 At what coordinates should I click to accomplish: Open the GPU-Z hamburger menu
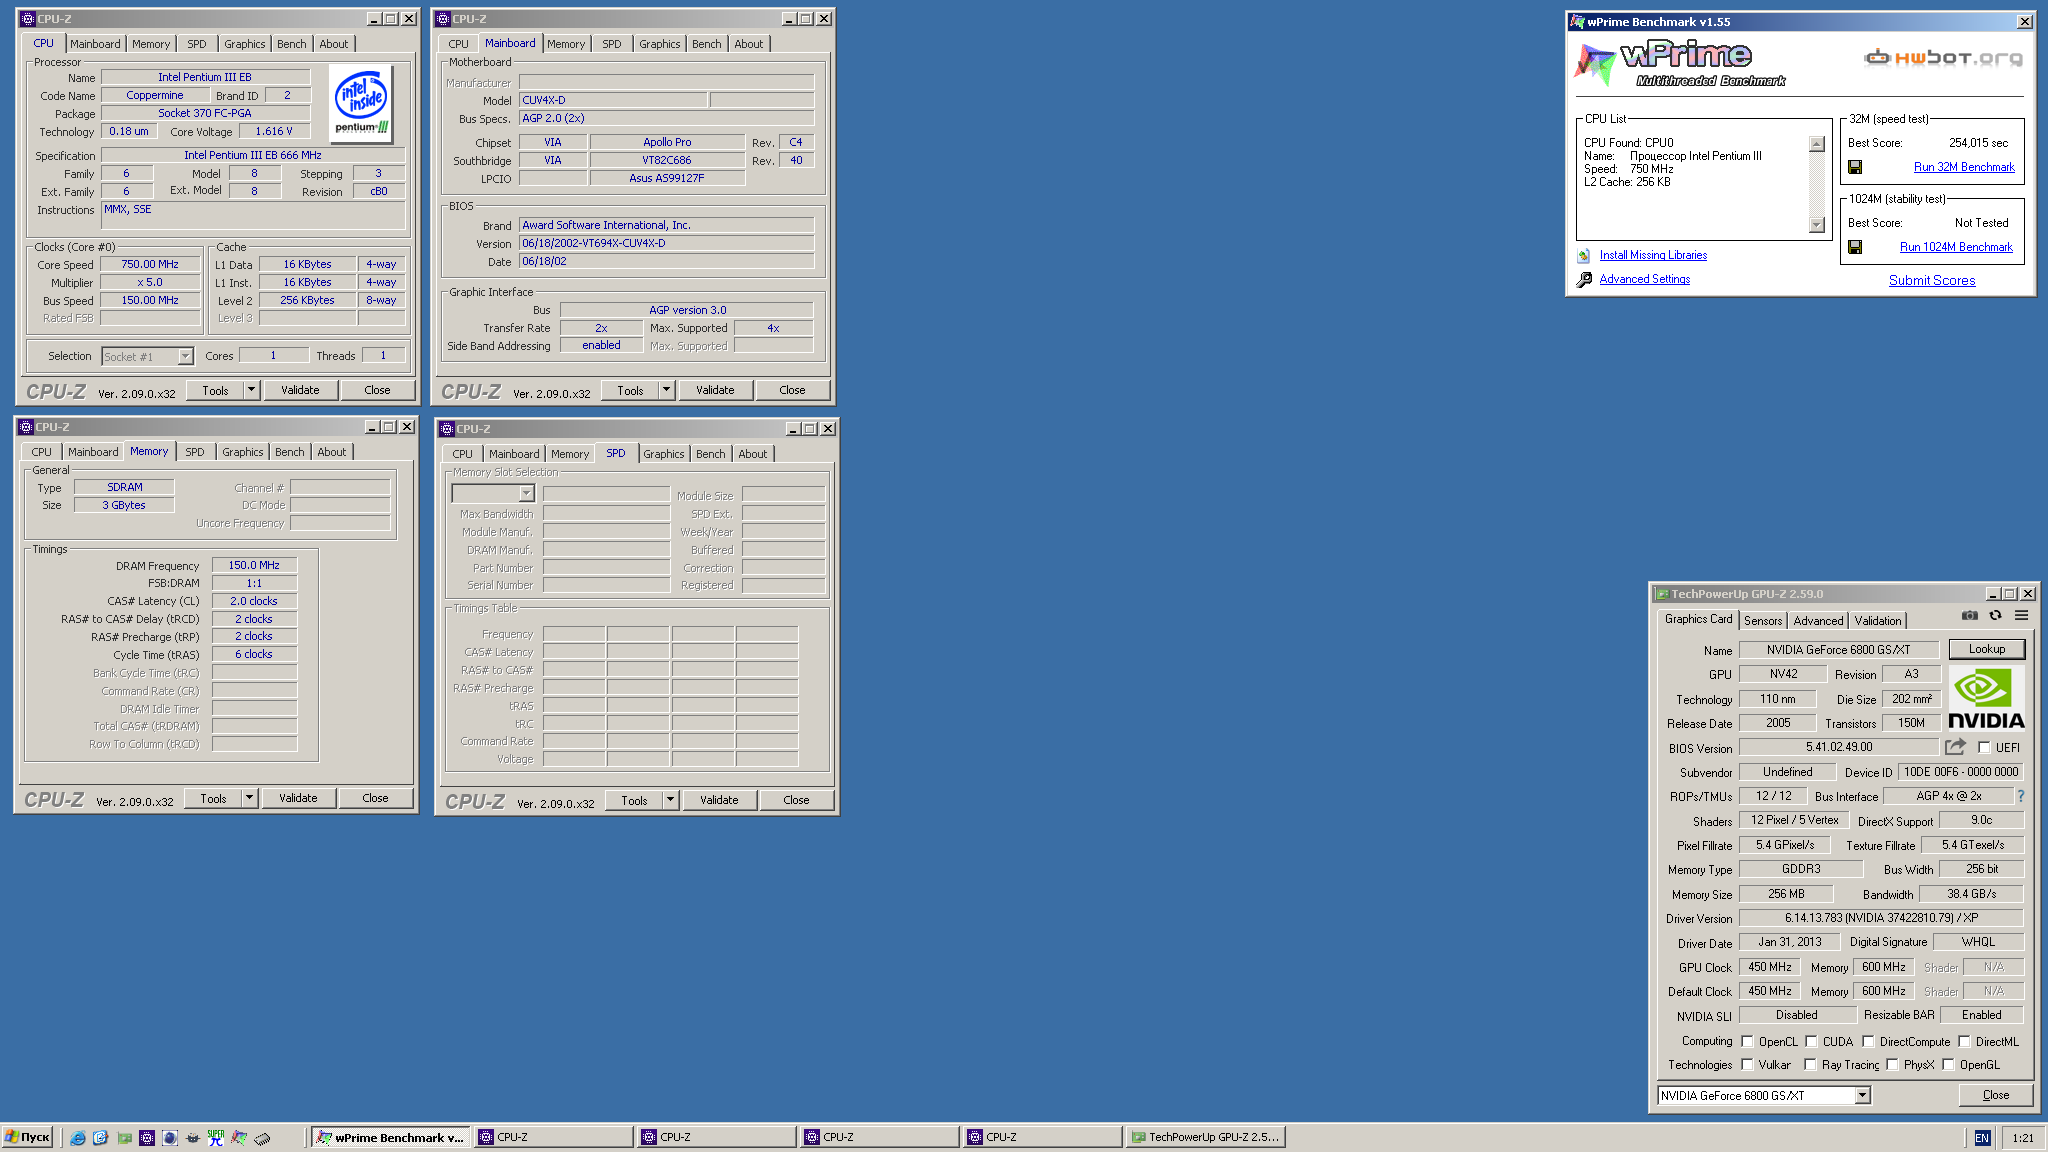[x=2021, y=616]
